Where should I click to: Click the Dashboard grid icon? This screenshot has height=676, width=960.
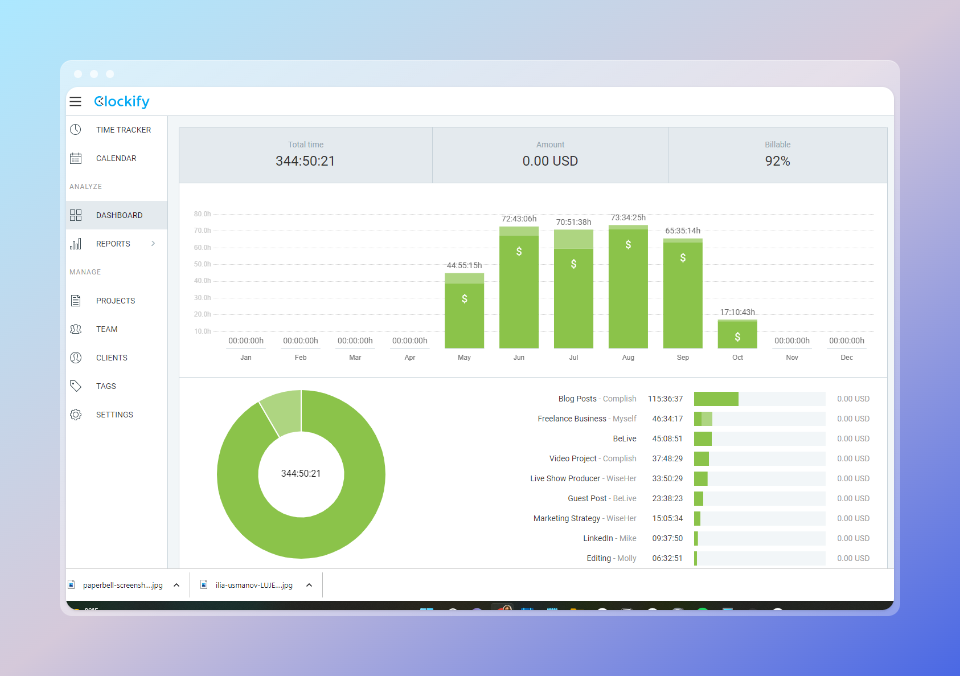(x=76, y=214)
